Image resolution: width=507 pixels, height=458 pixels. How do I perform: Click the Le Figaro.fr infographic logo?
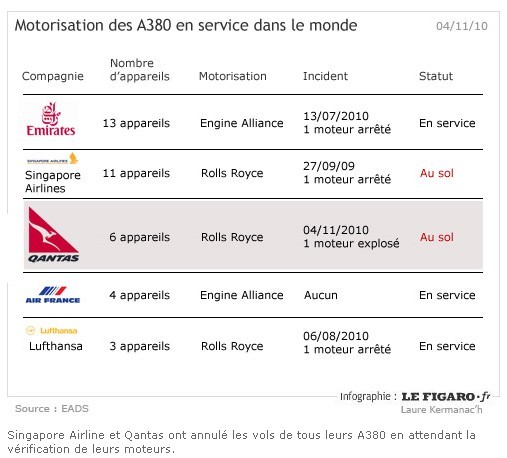(446, 396)
